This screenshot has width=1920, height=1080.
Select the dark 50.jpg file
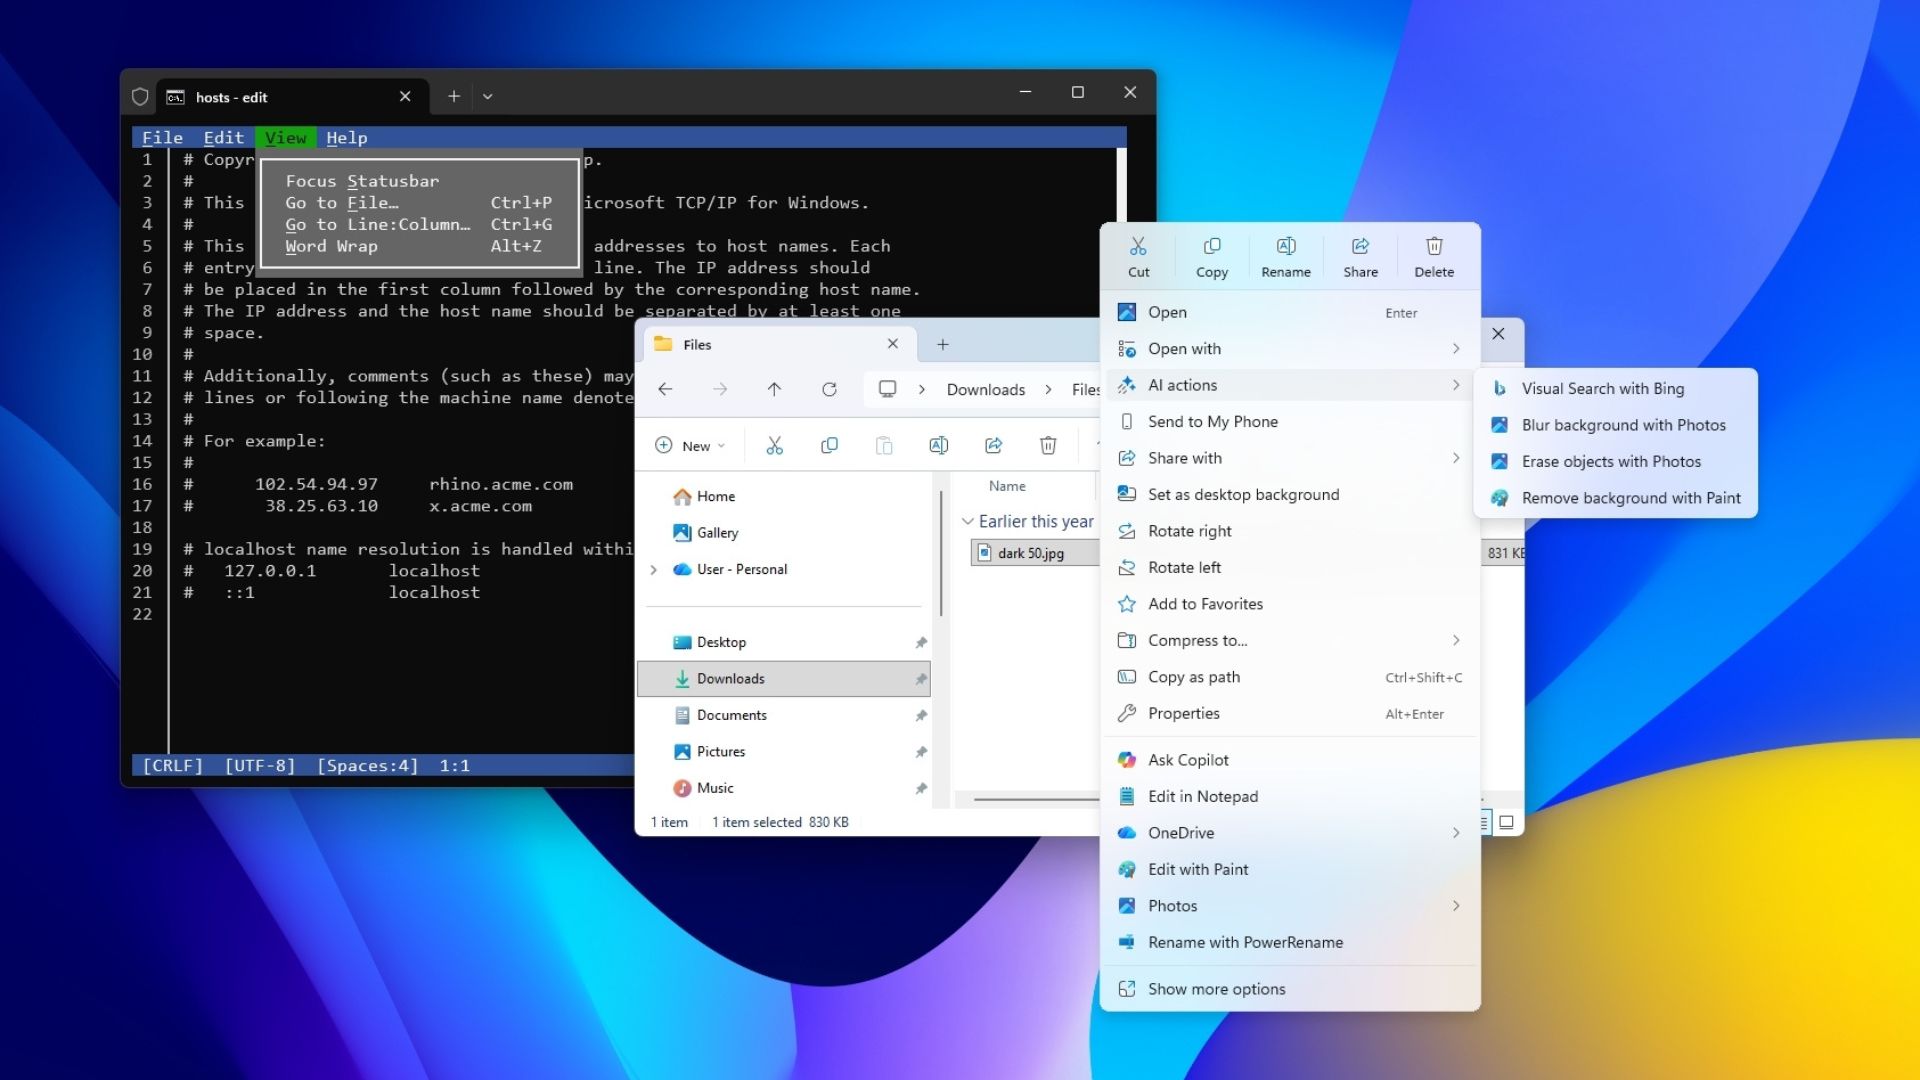(1033, 552)
